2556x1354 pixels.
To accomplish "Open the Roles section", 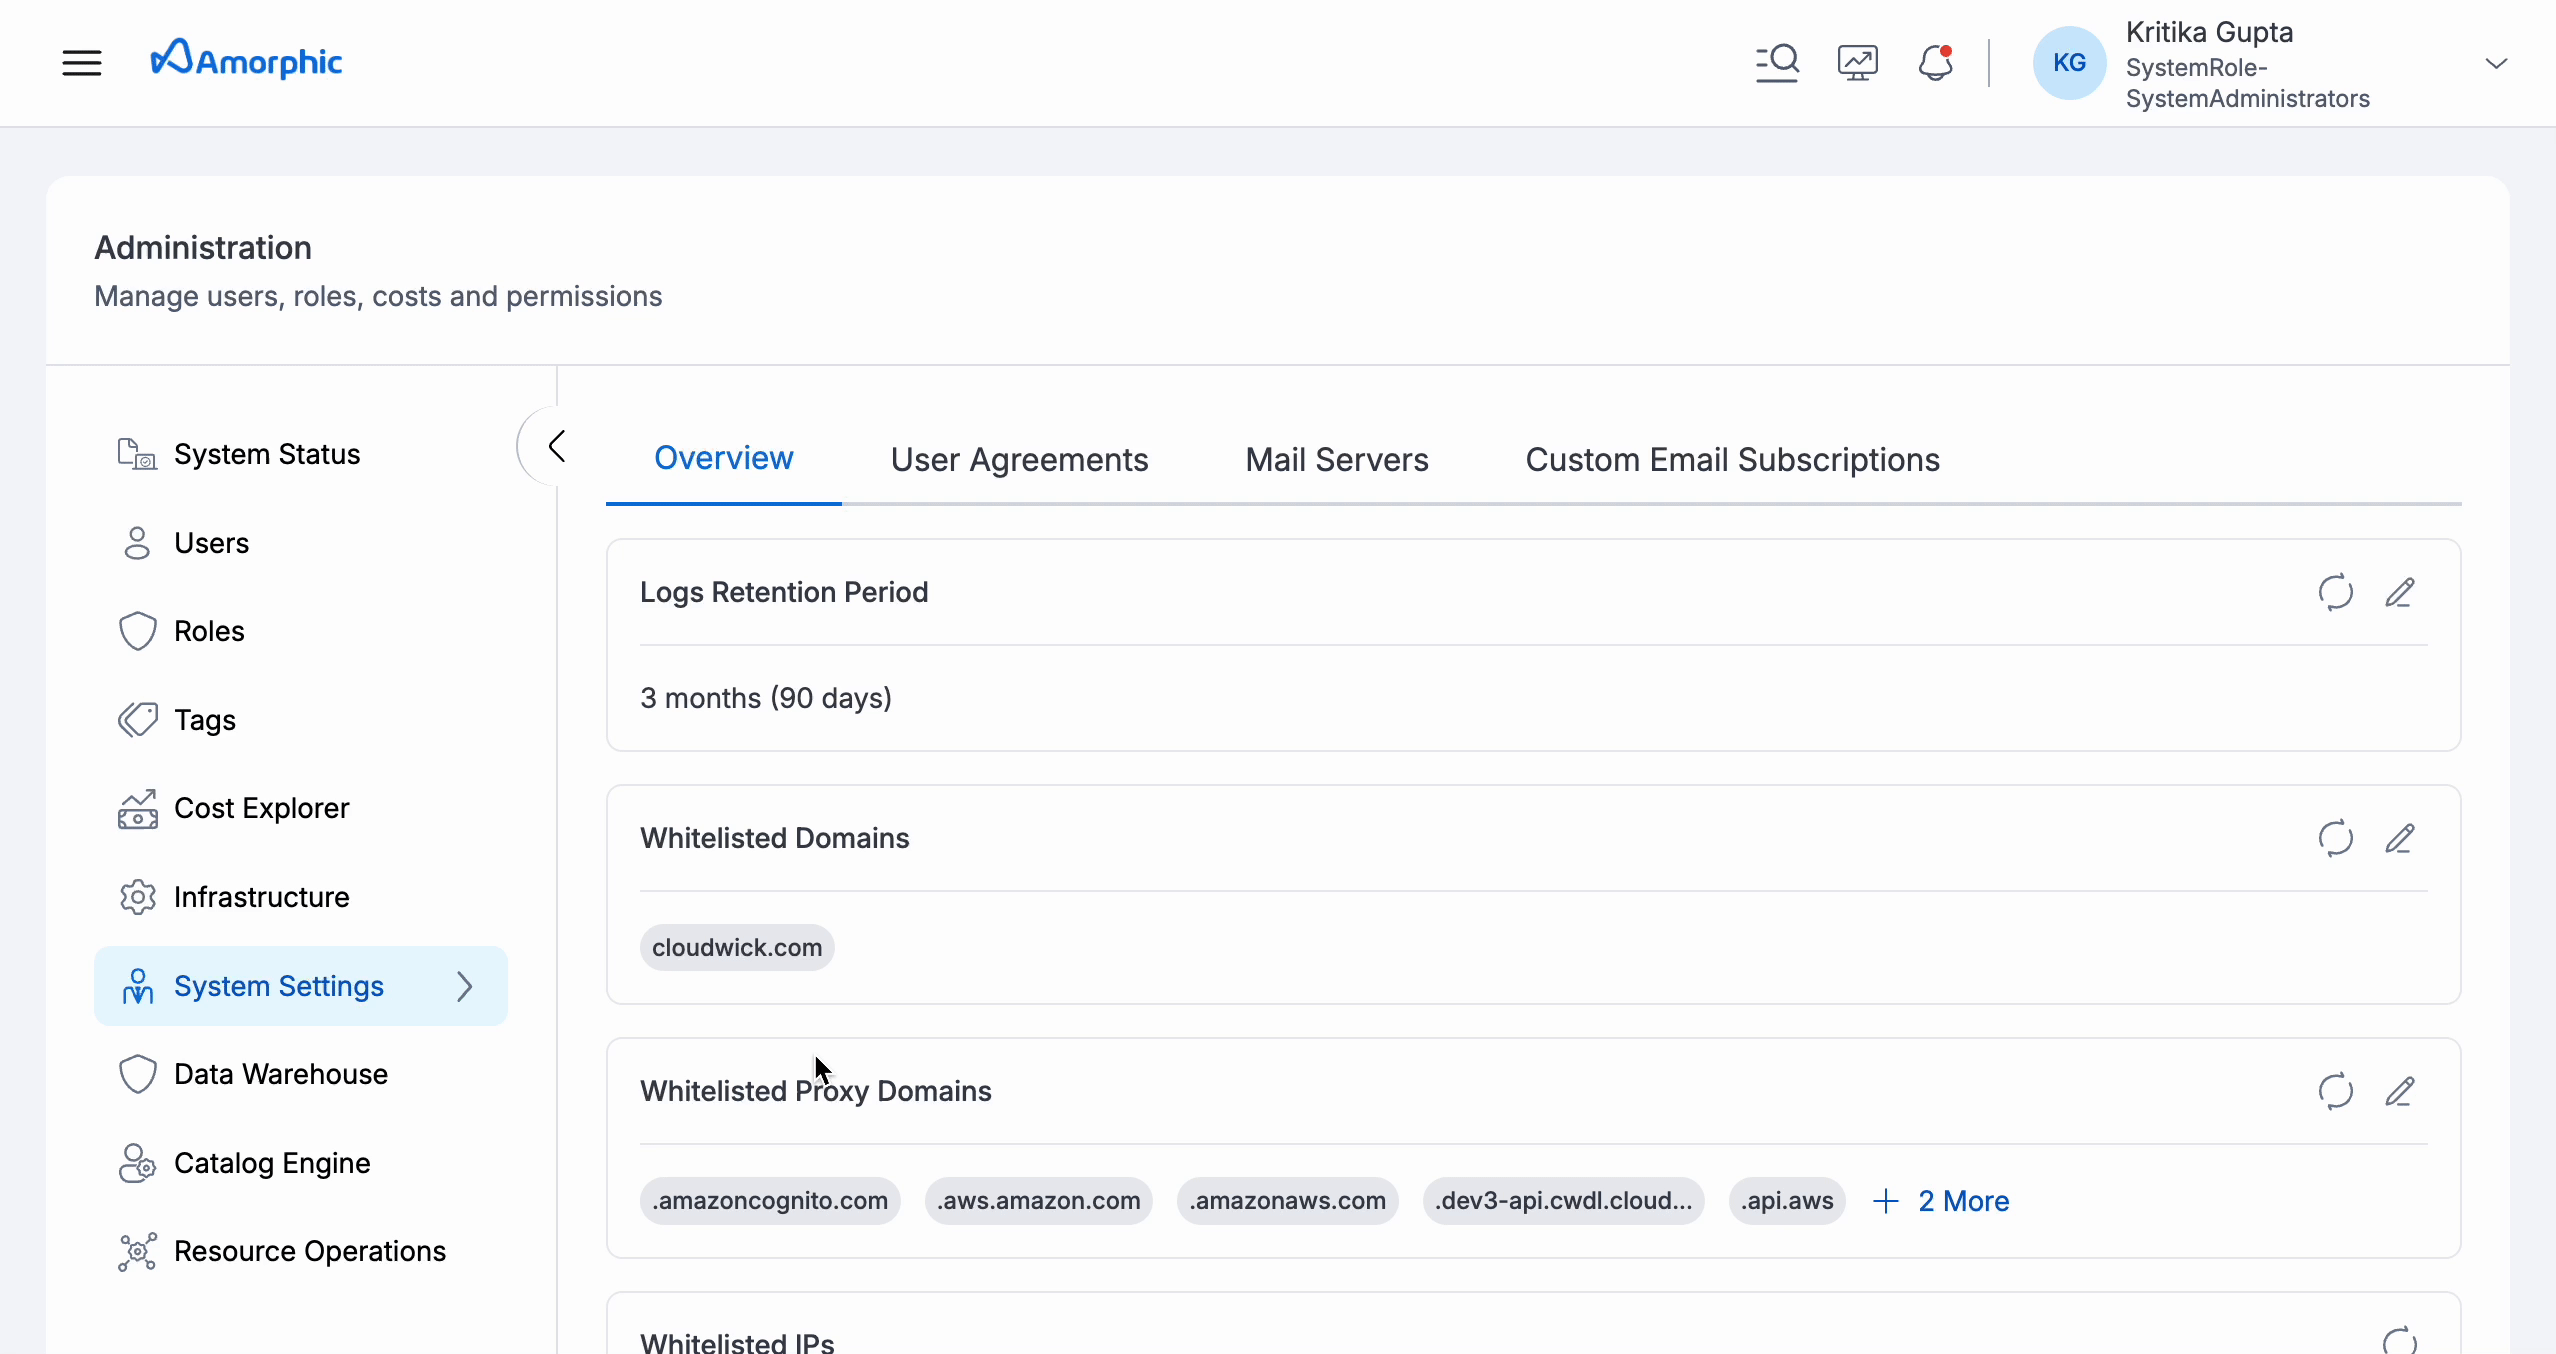I will click(x=210, y=631).
